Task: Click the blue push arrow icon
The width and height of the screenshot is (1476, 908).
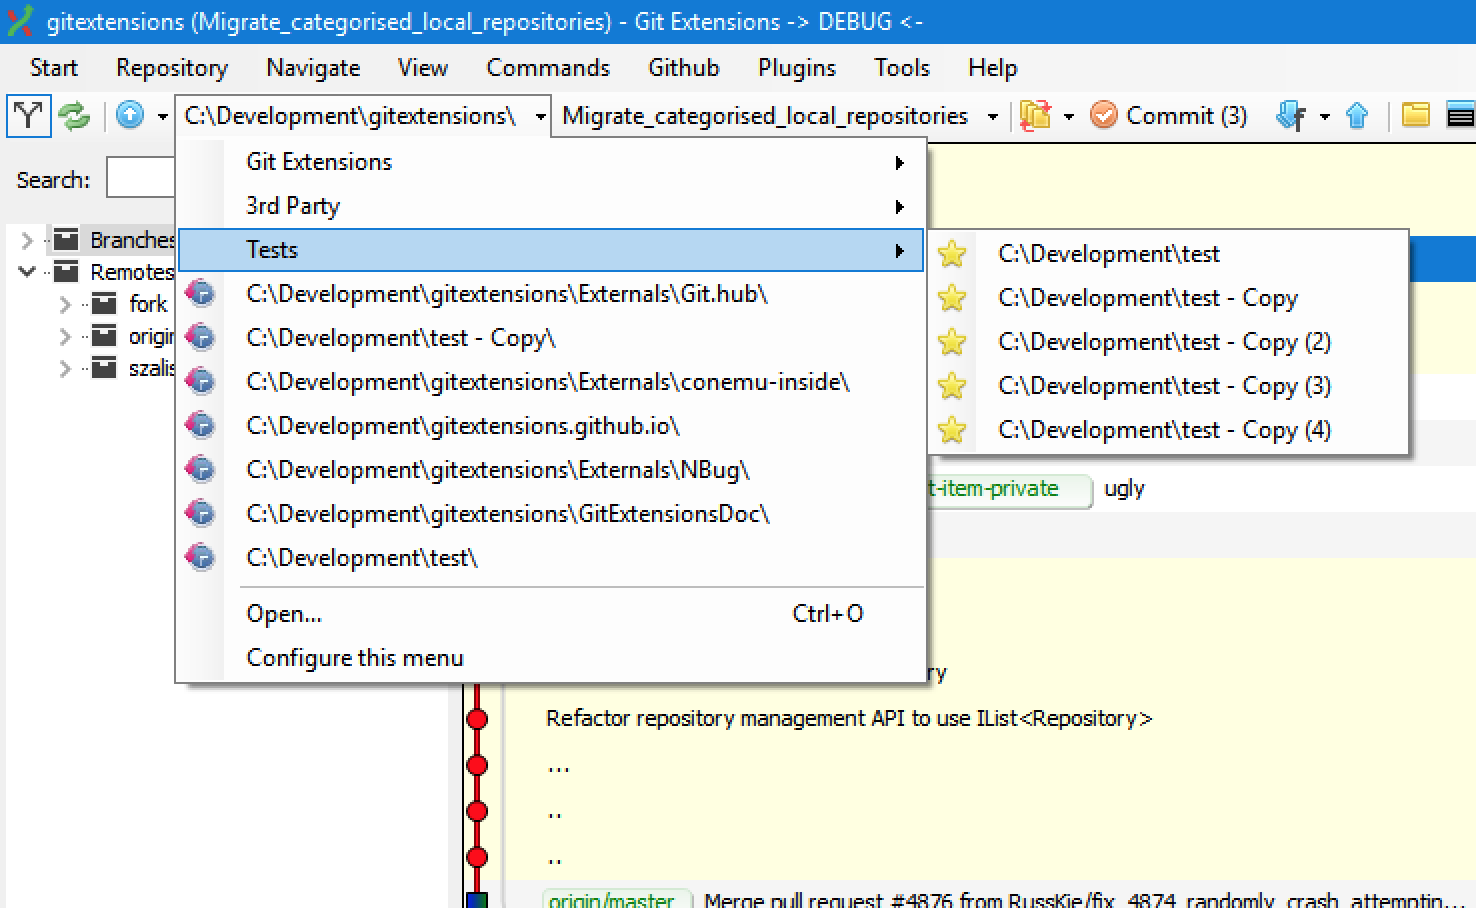Action: 1358,115
